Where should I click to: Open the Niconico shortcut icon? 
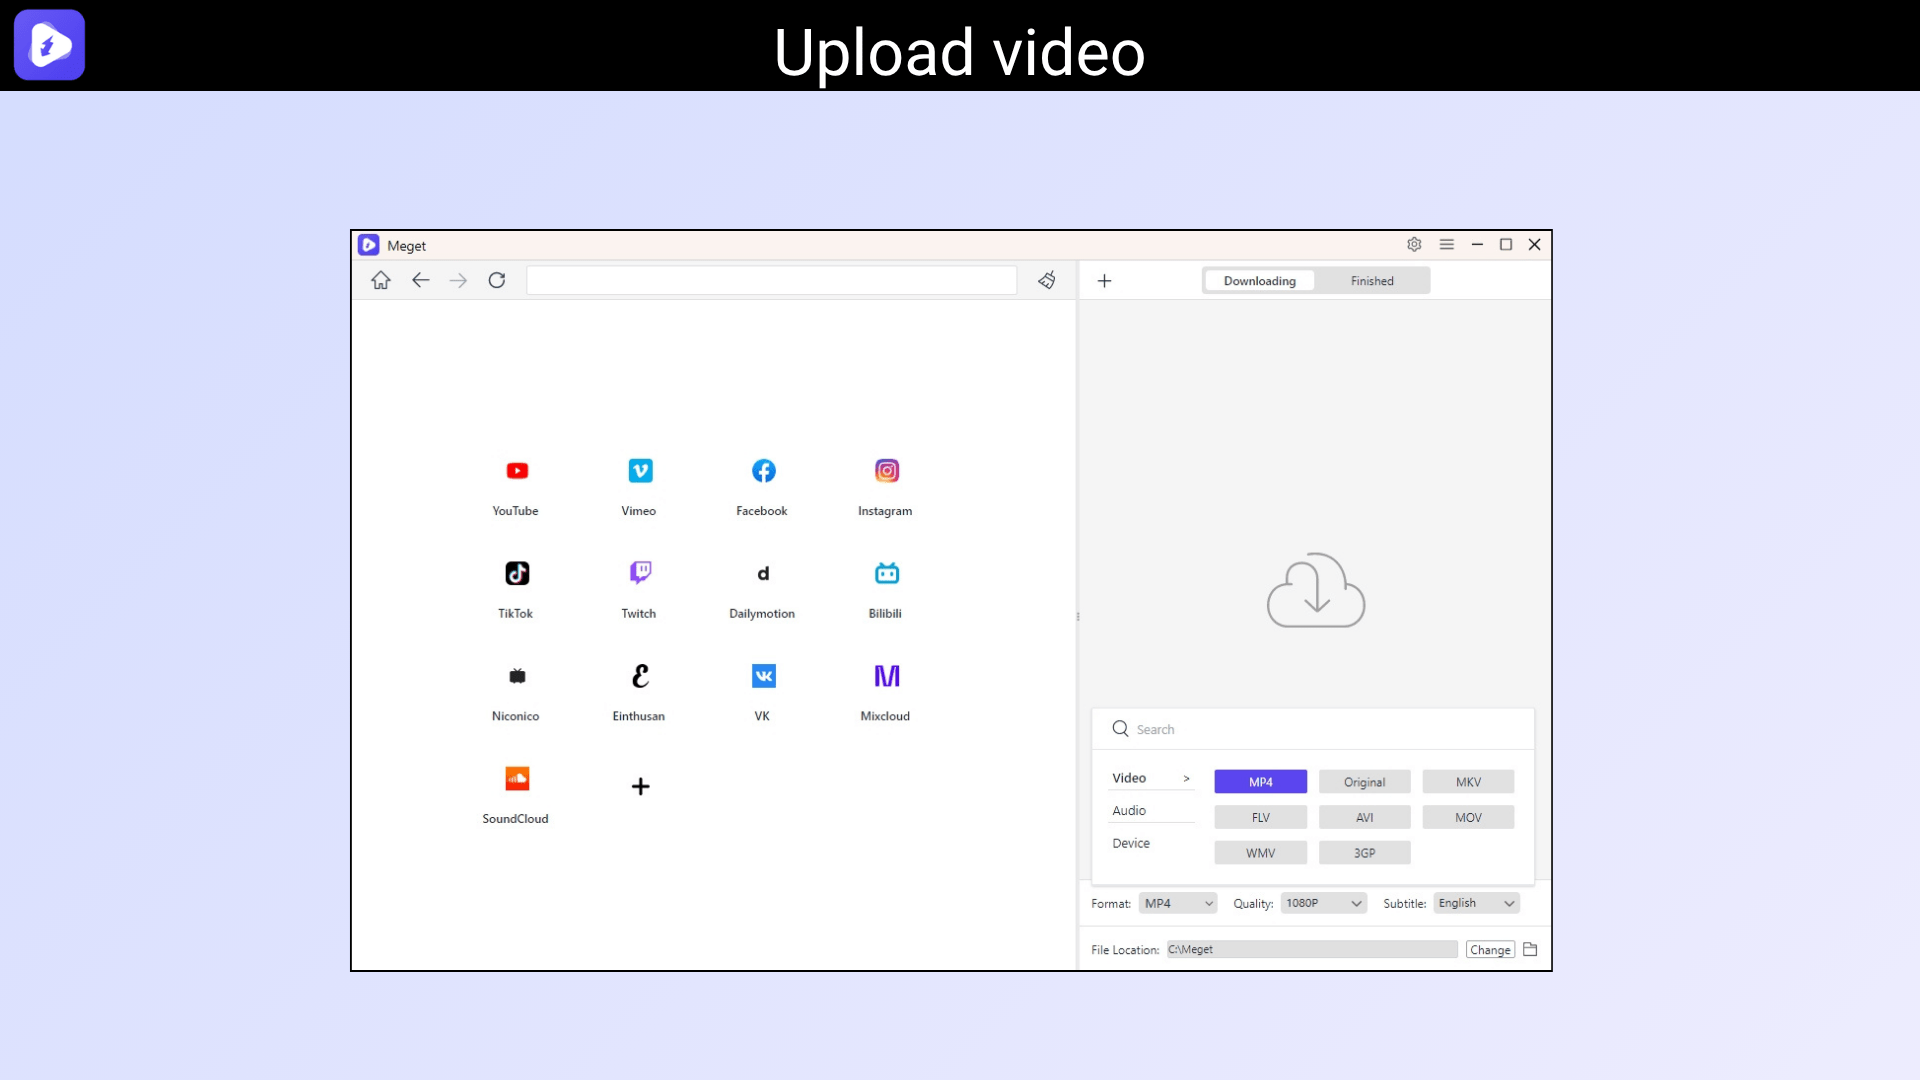tap(517, 676)
